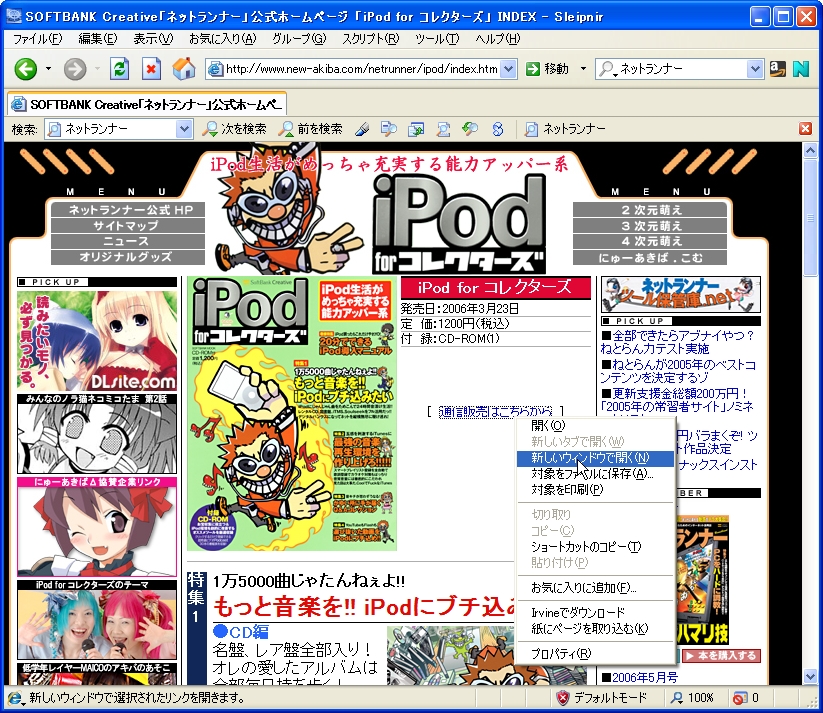Click the 移動 Go button
The width and height of the screenshot is (823, 713).
tap(548, 69)
